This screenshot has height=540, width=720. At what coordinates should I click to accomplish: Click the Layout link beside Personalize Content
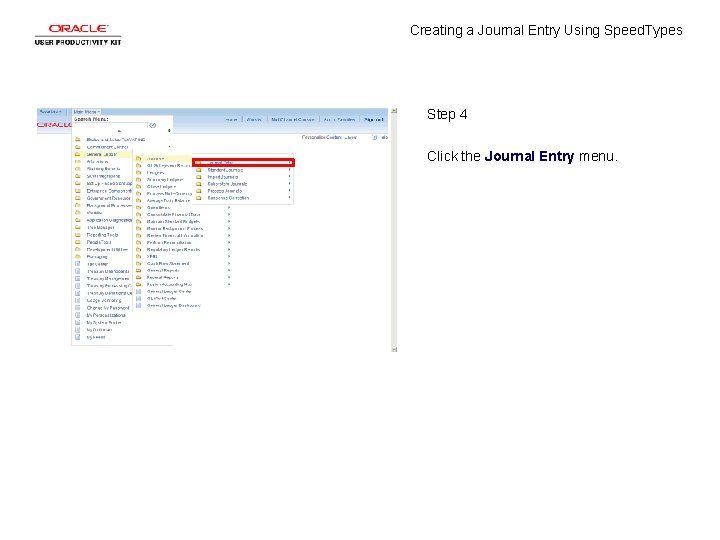tap(351, 137)
